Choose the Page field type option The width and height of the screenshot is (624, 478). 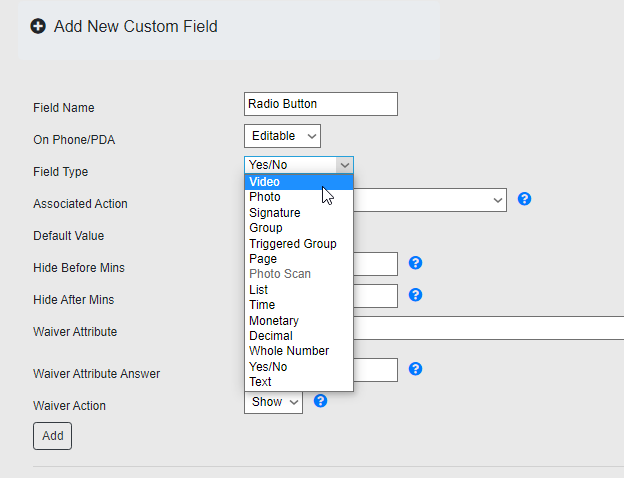click(263, 259)
